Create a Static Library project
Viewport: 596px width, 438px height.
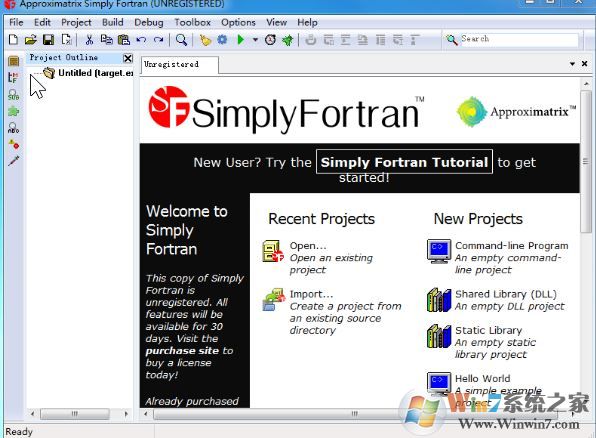488,330
